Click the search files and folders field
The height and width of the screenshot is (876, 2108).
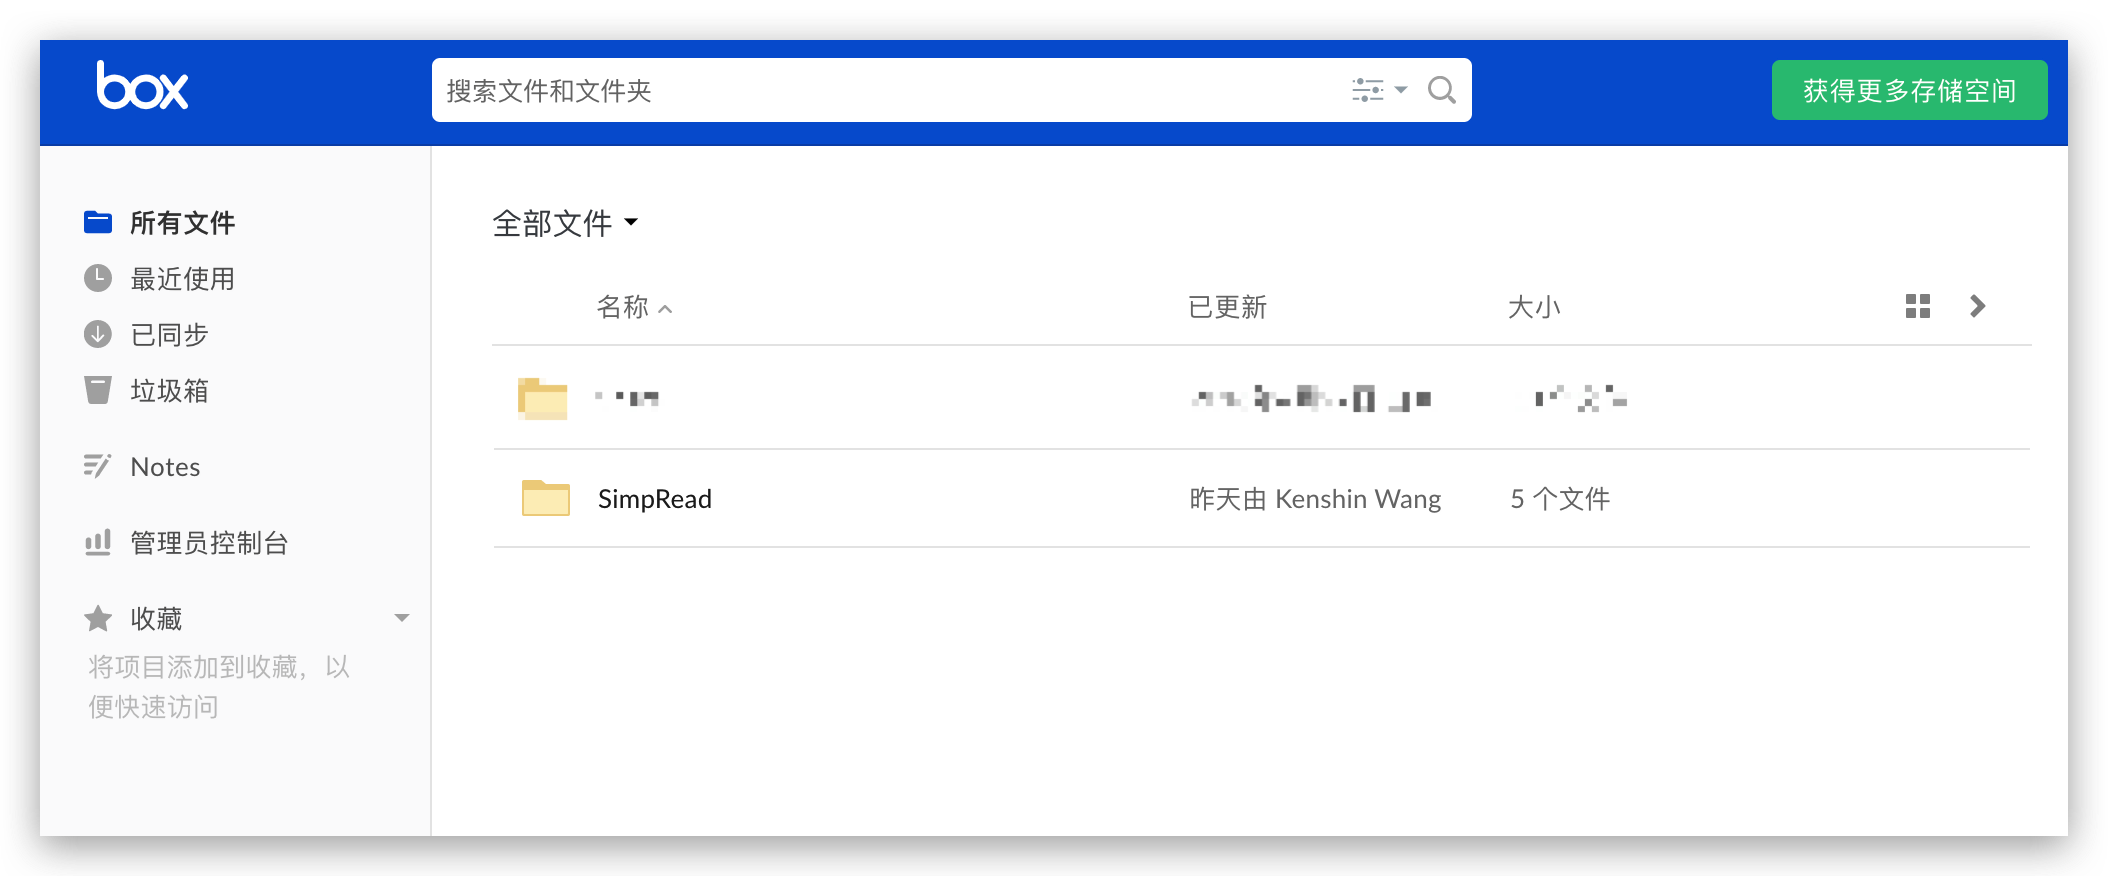880,91
